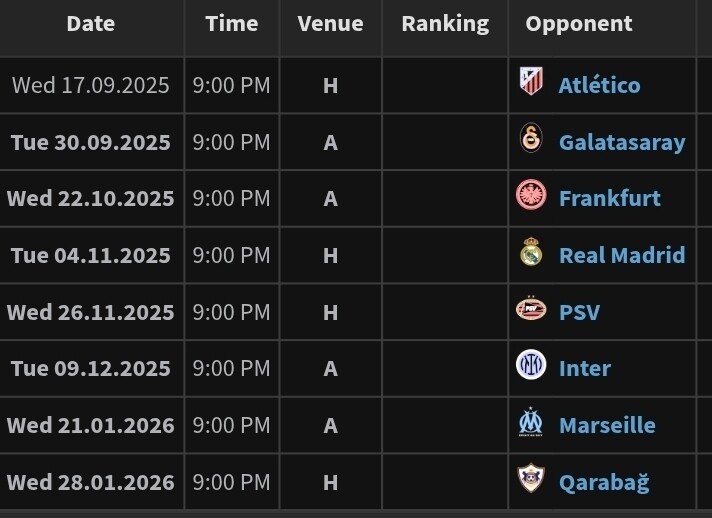Screen dimensions: 712x518
Task: Click the Venue column header
Action: pyautogui.click(x=330, y=24)
